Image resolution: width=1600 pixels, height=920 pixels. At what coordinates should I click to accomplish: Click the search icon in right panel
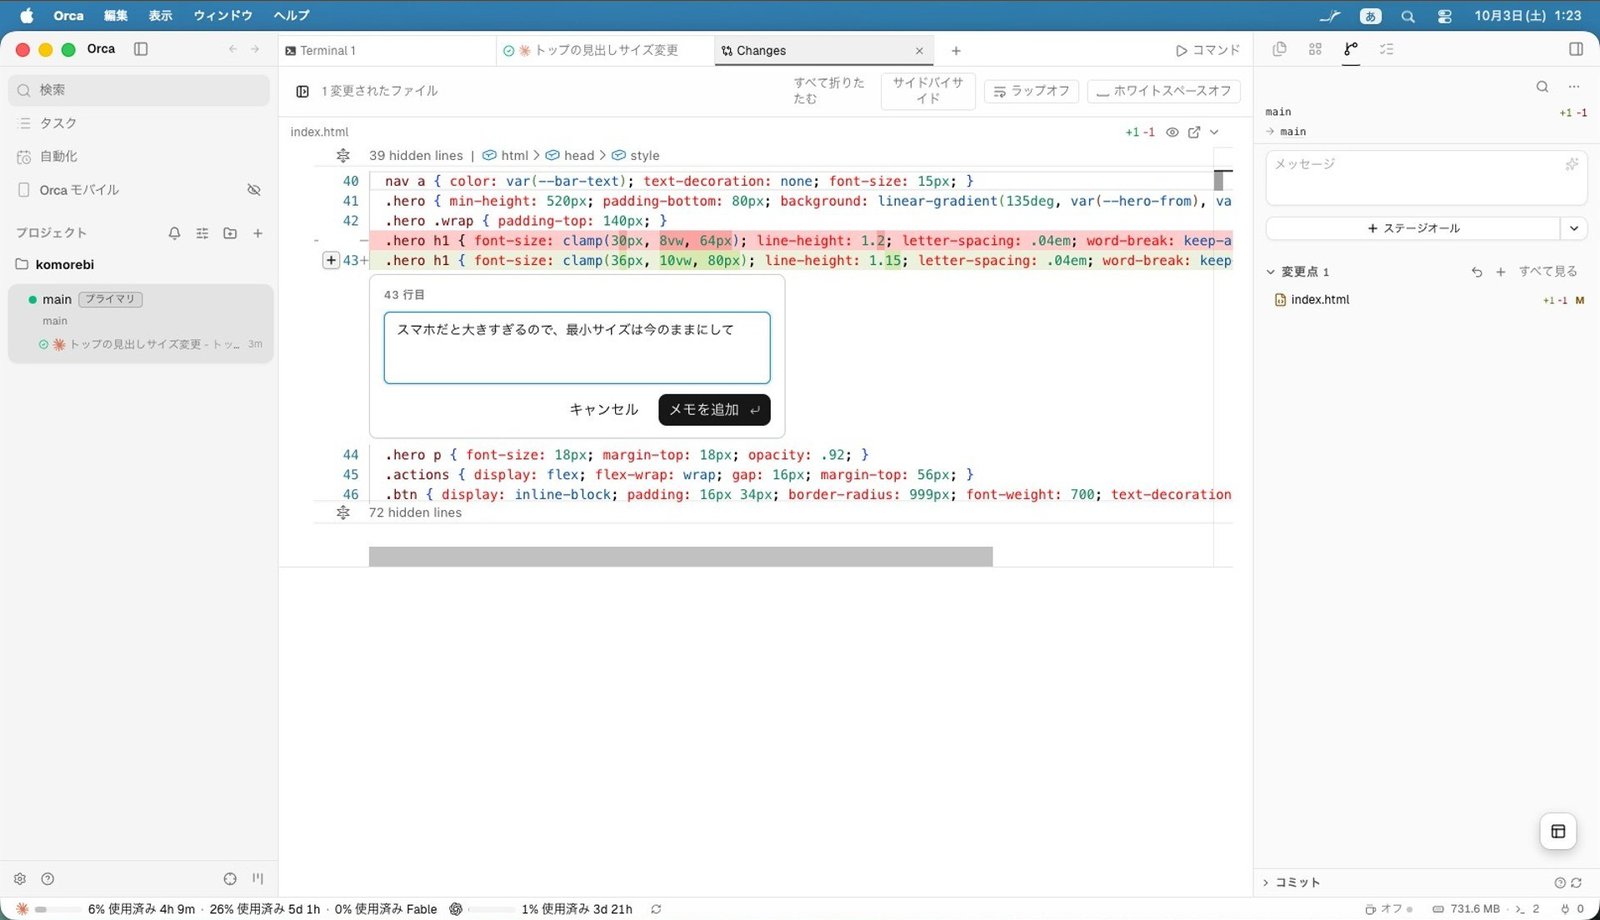(1542, 87)
